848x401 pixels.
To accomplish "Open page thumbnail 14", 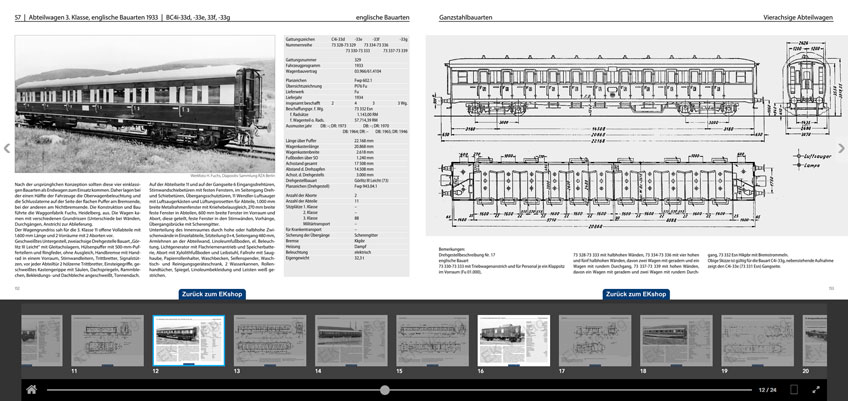I will tap(351, 341).
